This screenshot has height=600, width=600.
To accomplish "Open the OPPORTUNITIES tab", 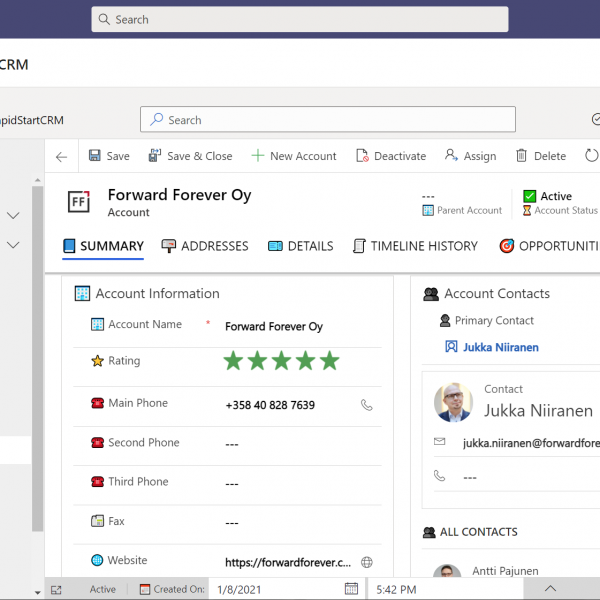I will tap(549, 246).
